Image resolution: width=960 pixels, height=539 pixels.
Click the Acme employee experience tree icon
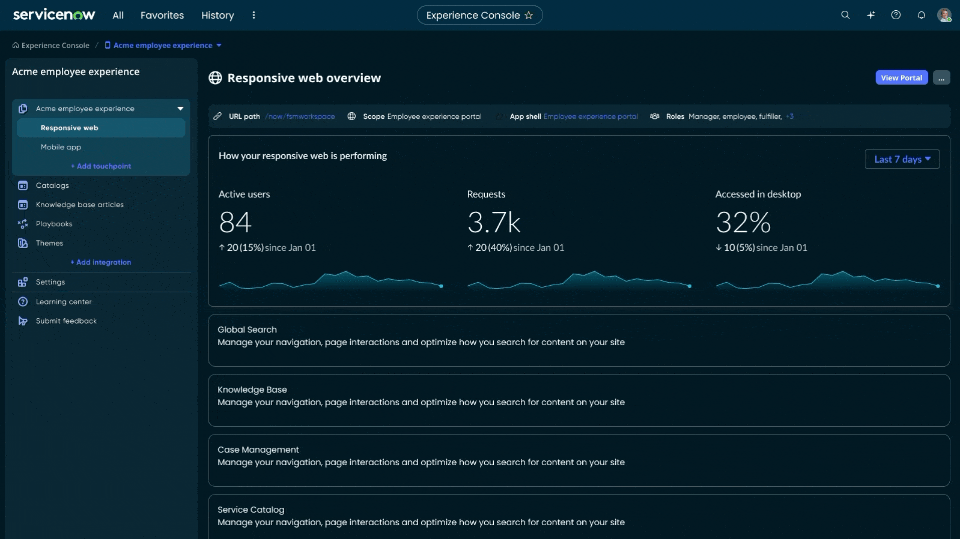[23, 108]
